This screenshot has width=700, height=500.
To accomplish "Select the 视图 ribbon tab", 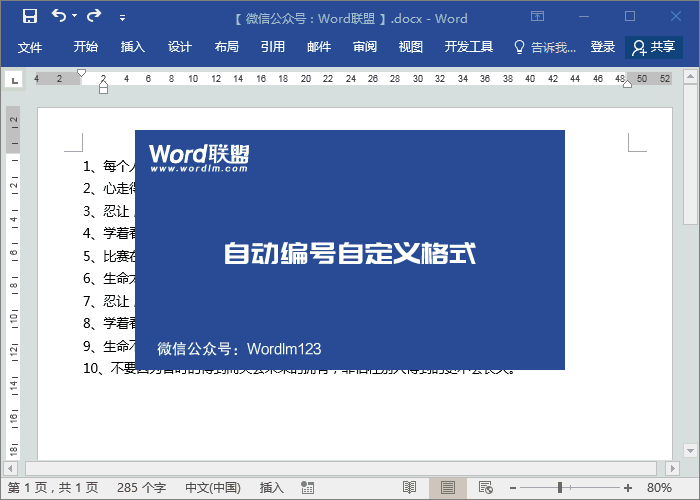I will click(411, 47).
